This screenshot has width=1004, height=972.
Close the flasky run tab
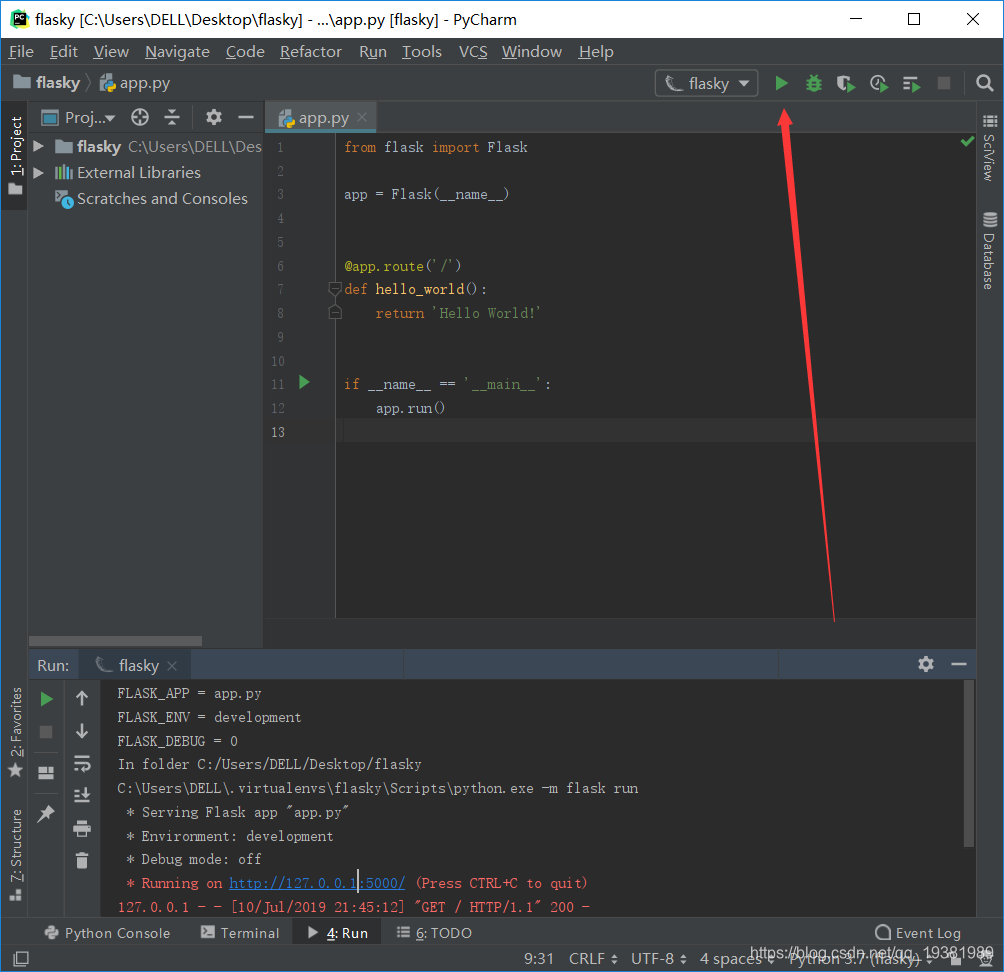point(172,666)
